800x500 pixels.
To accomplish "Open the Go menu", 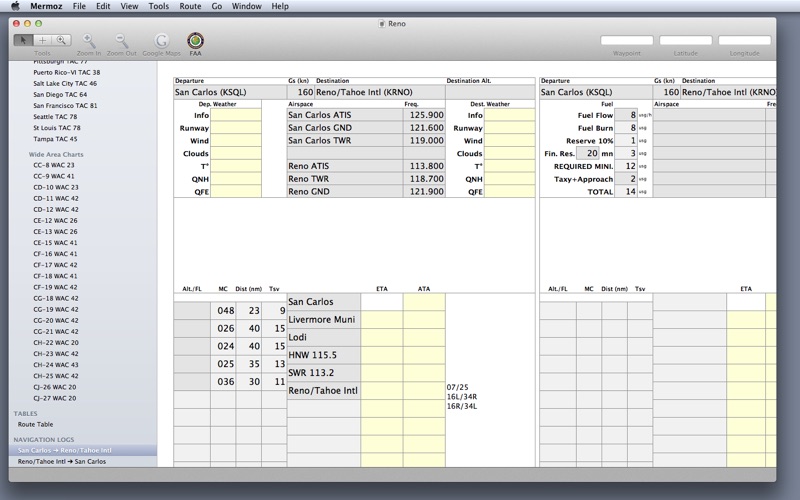I will (217, 6).
